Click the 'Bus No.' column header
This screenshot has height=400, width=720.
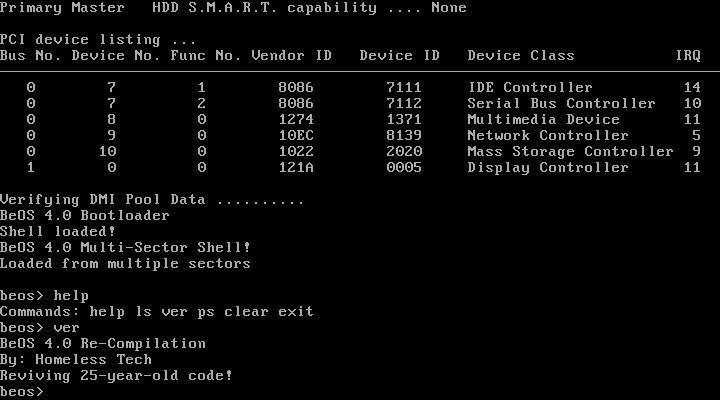(30, 56)
